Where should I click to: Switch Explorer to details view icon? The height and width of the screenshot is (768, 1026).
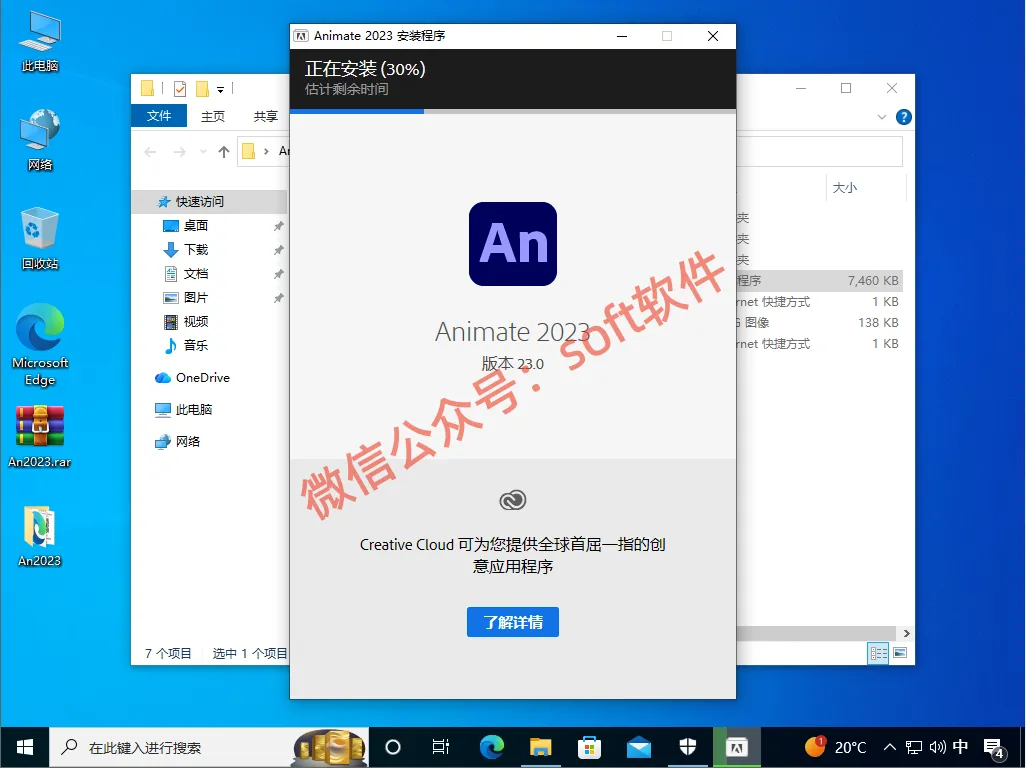click(x=878, y=653)
